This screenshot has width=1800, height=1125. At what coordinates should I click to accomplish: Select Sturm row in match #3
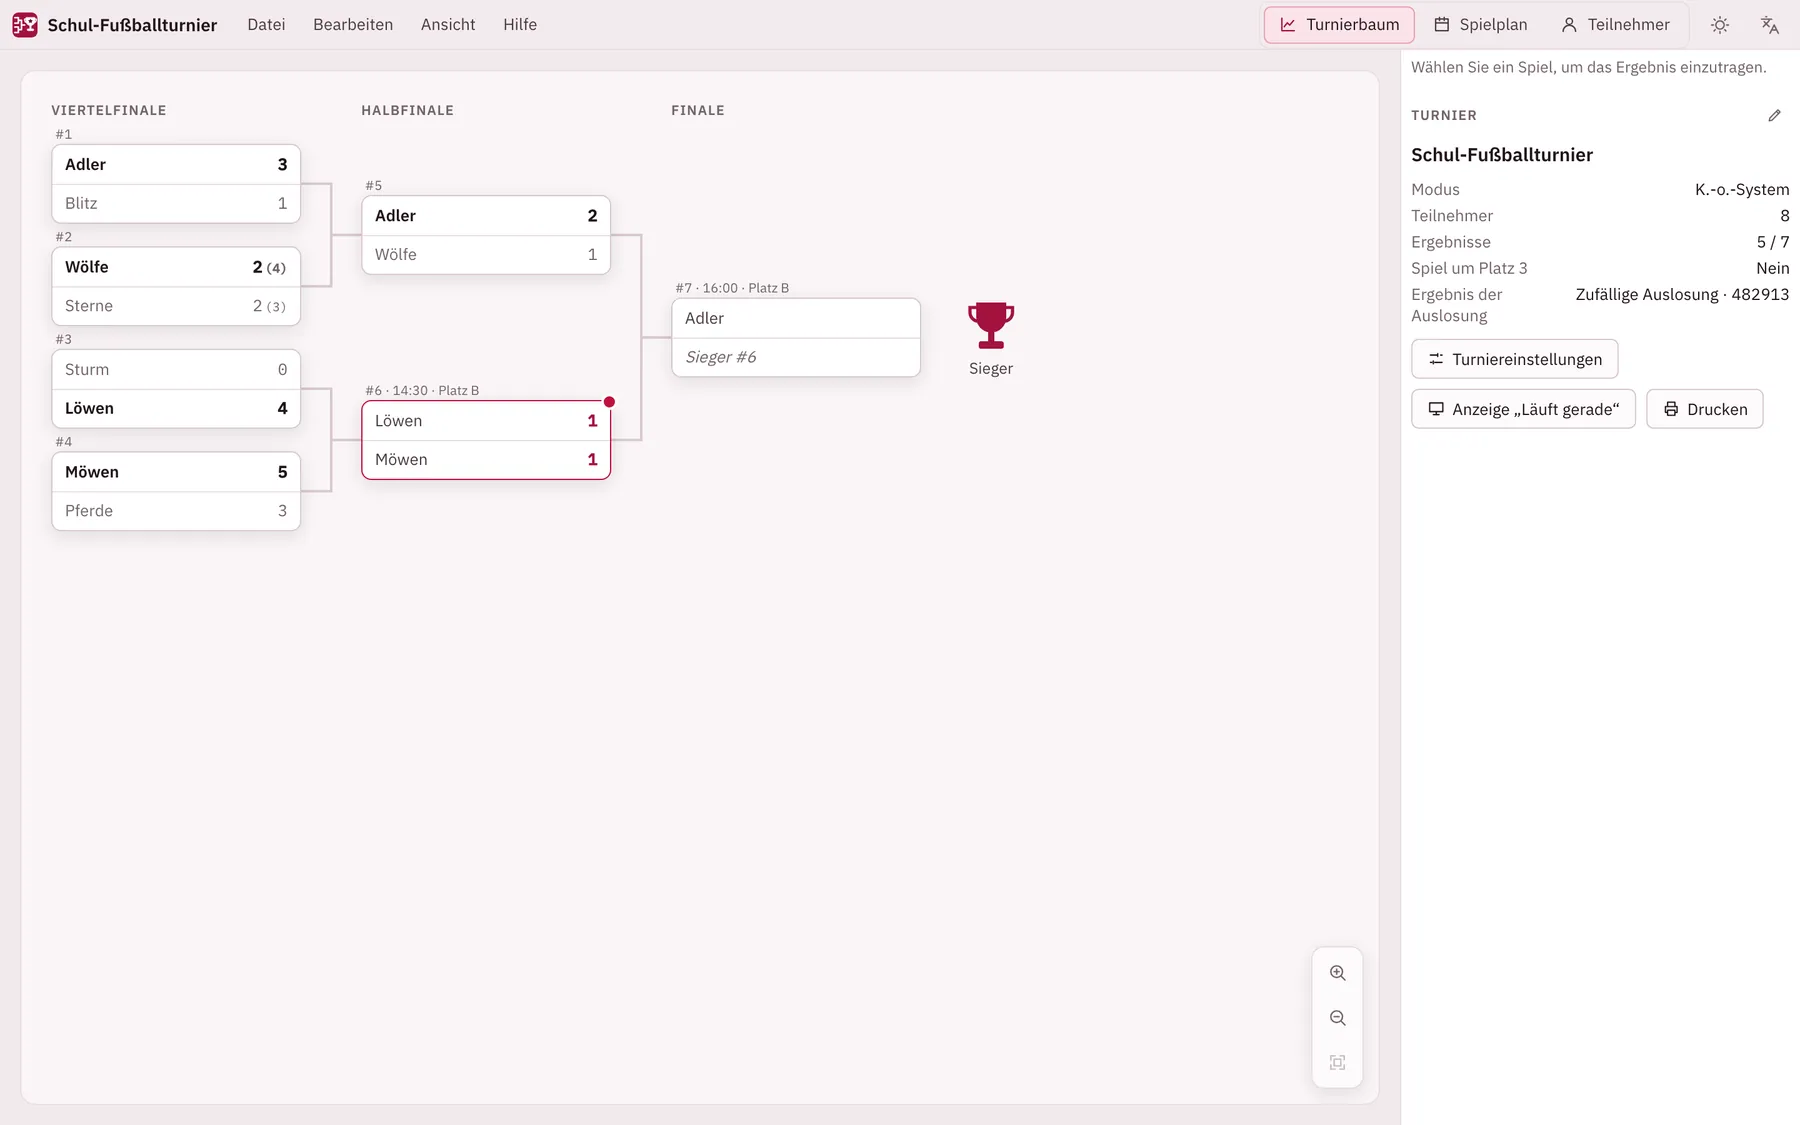point(176,370)
